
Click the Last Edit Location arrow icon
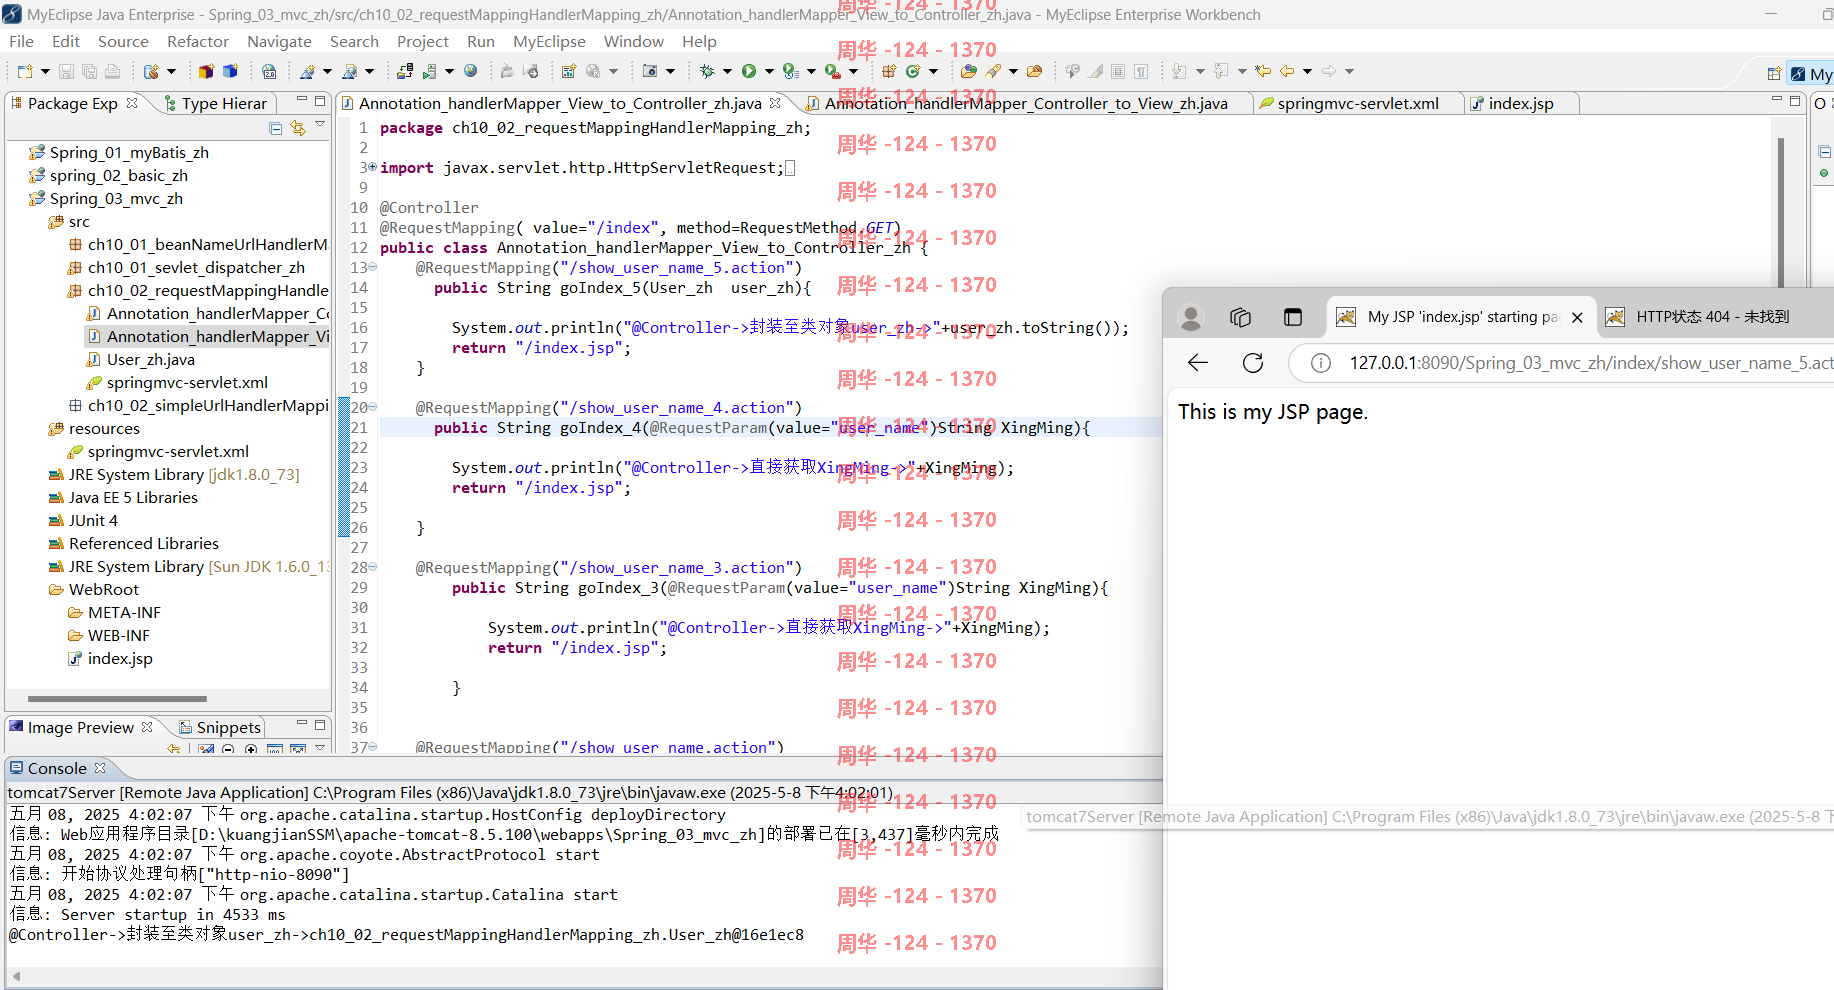coord(1263,71)
